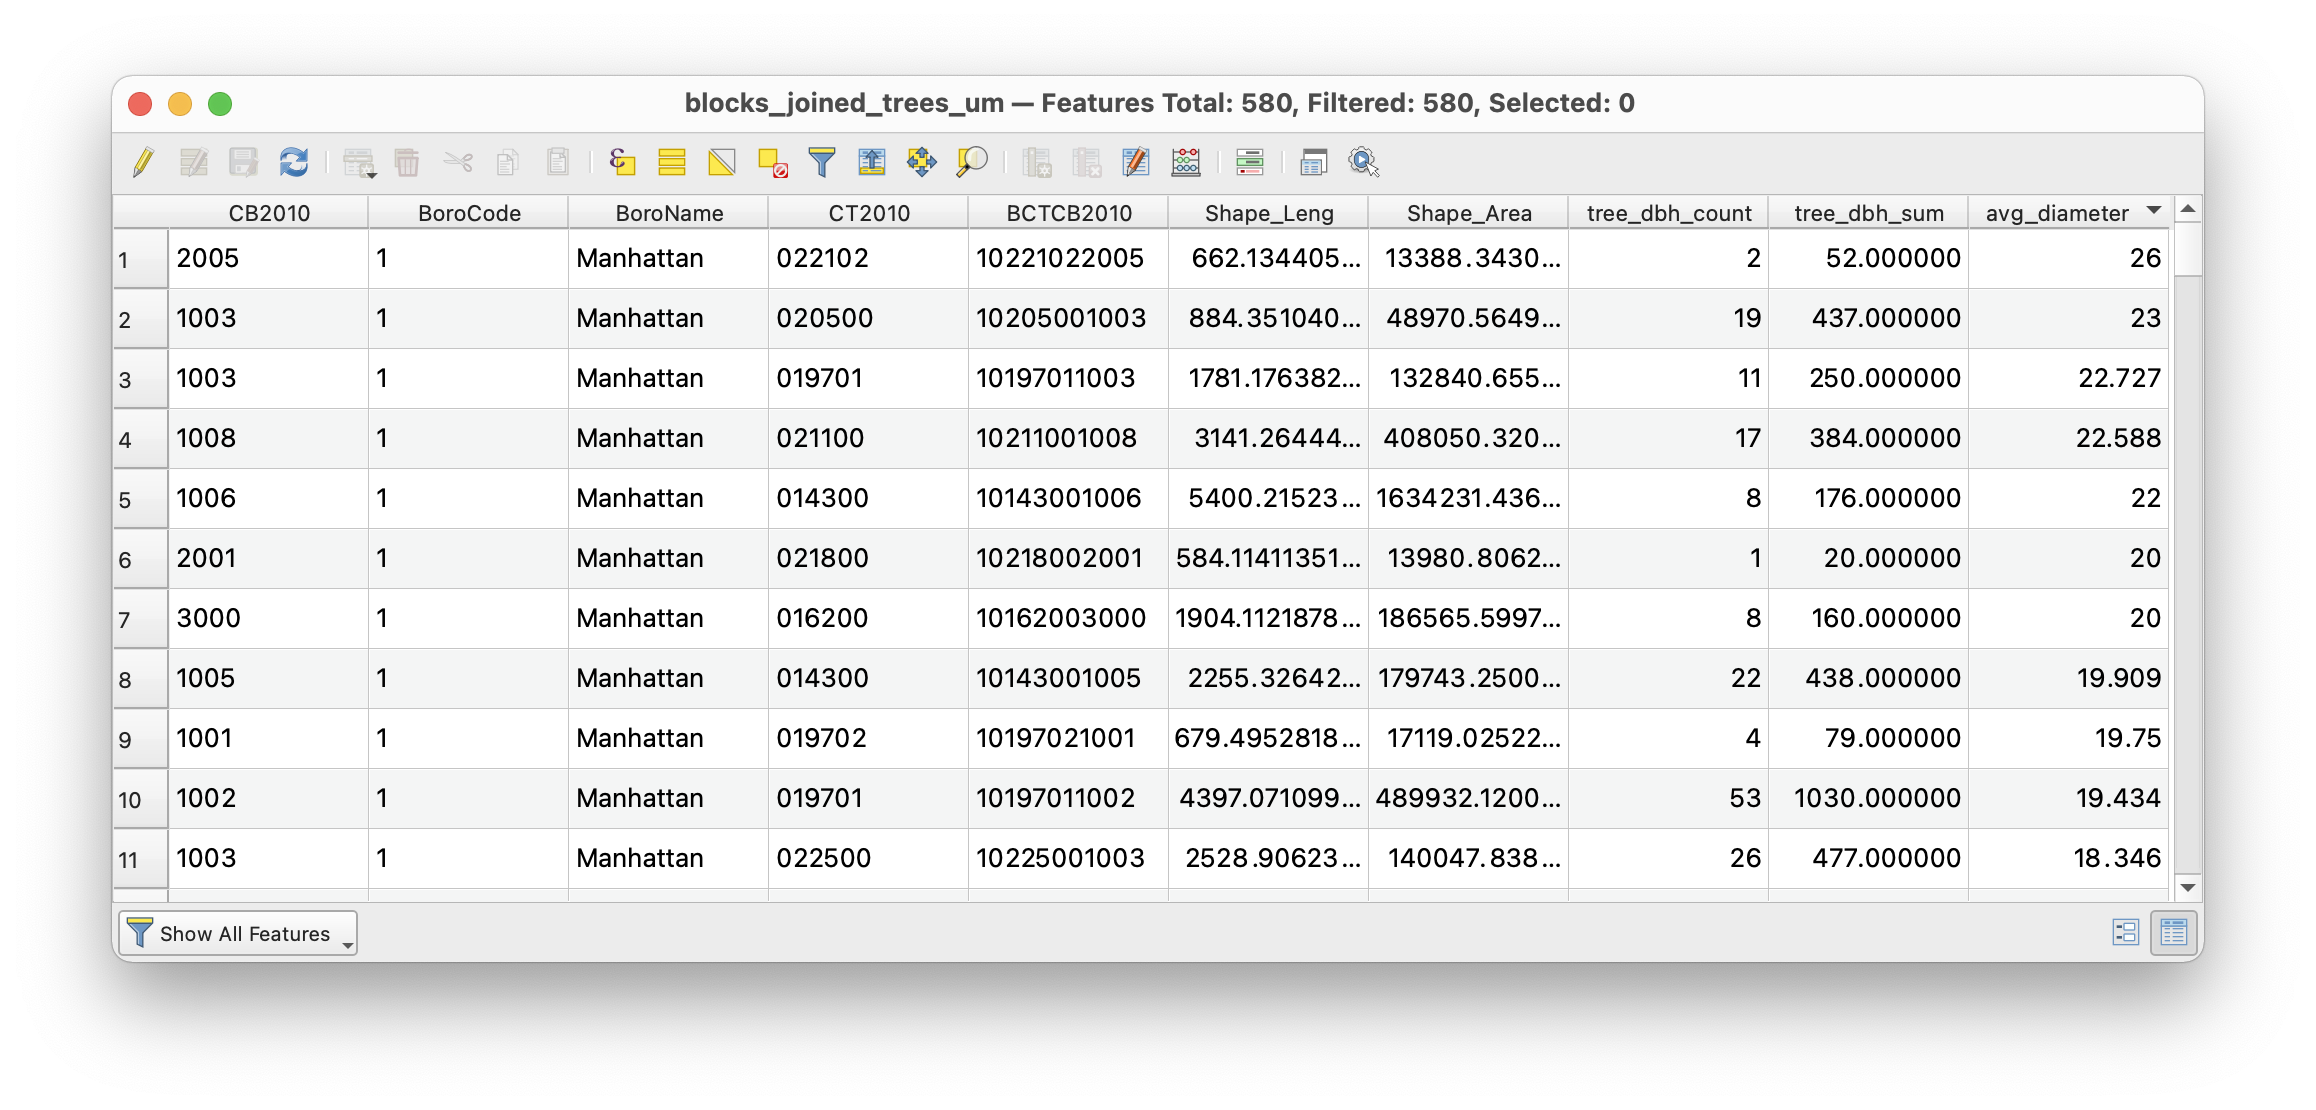Select features using an expression
Viewport: 2316px width, 1110px height.
tap(622, 162)
